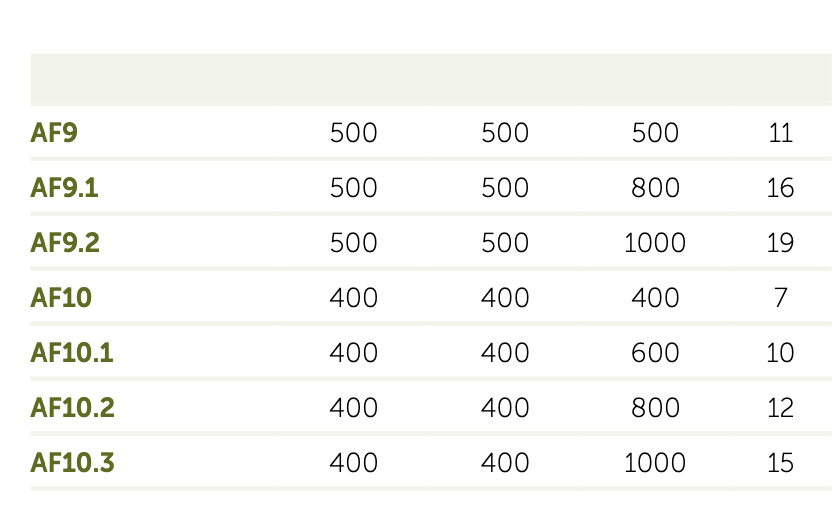
Task: Click the 600 cell in AF10.1 row
Action: 656,353
